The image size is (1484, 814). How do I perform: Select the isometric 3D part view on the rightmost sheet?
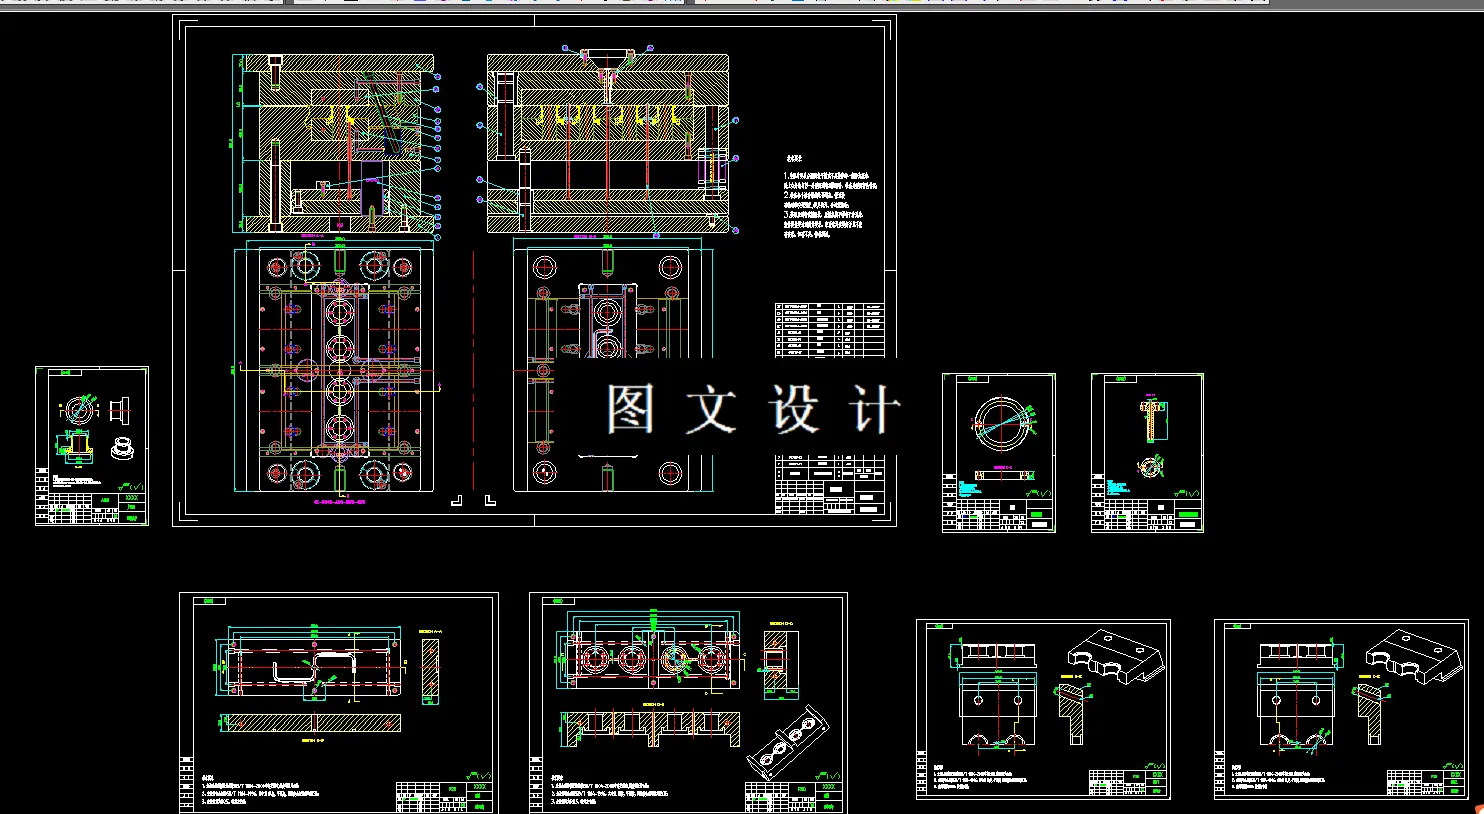coord(1415,655)
